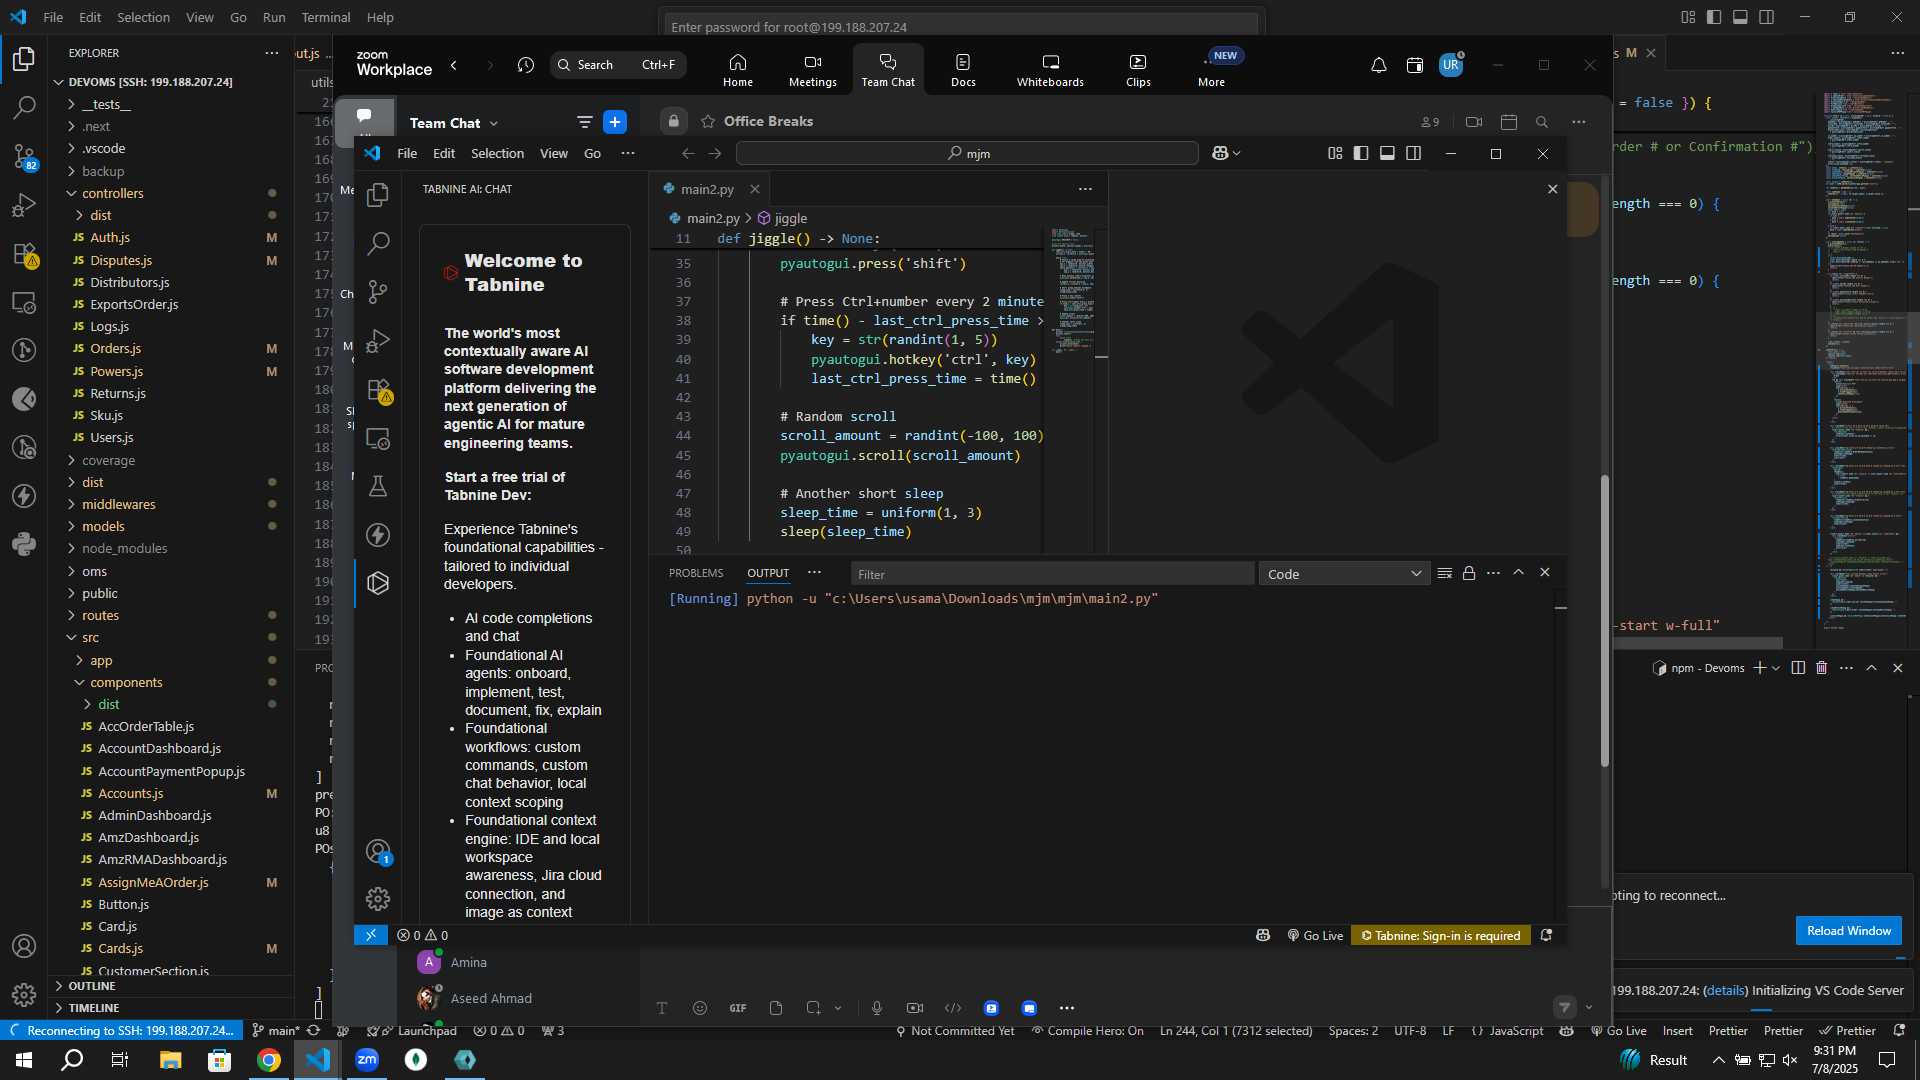Screen dimensions: 1920x1080
Task: Open Team Chat dropdown arrow
Action: [494, 123]
